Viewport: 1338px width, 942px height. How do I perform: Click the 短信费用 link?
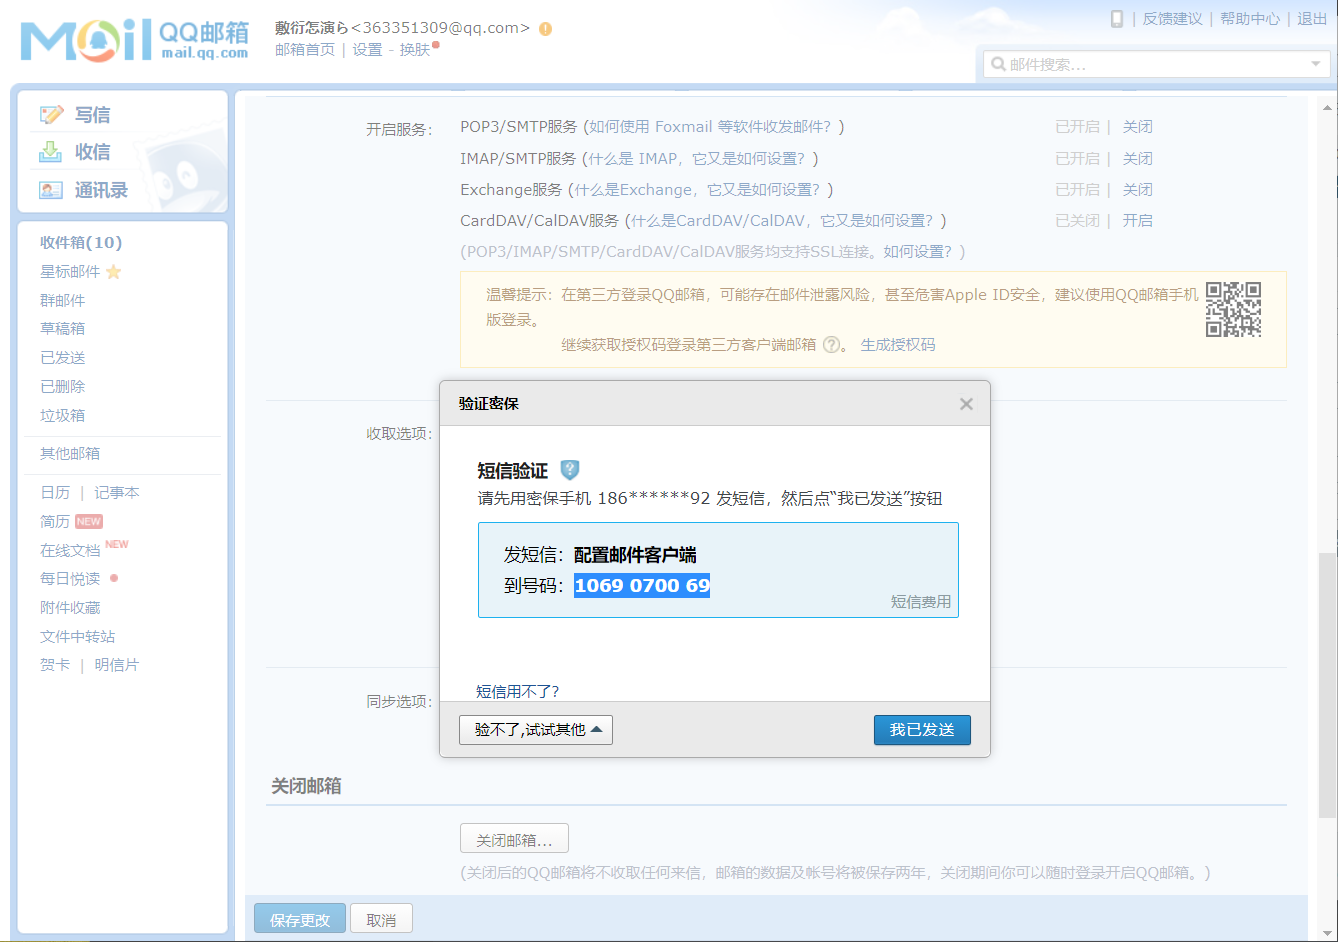click(x=921, y=602)
